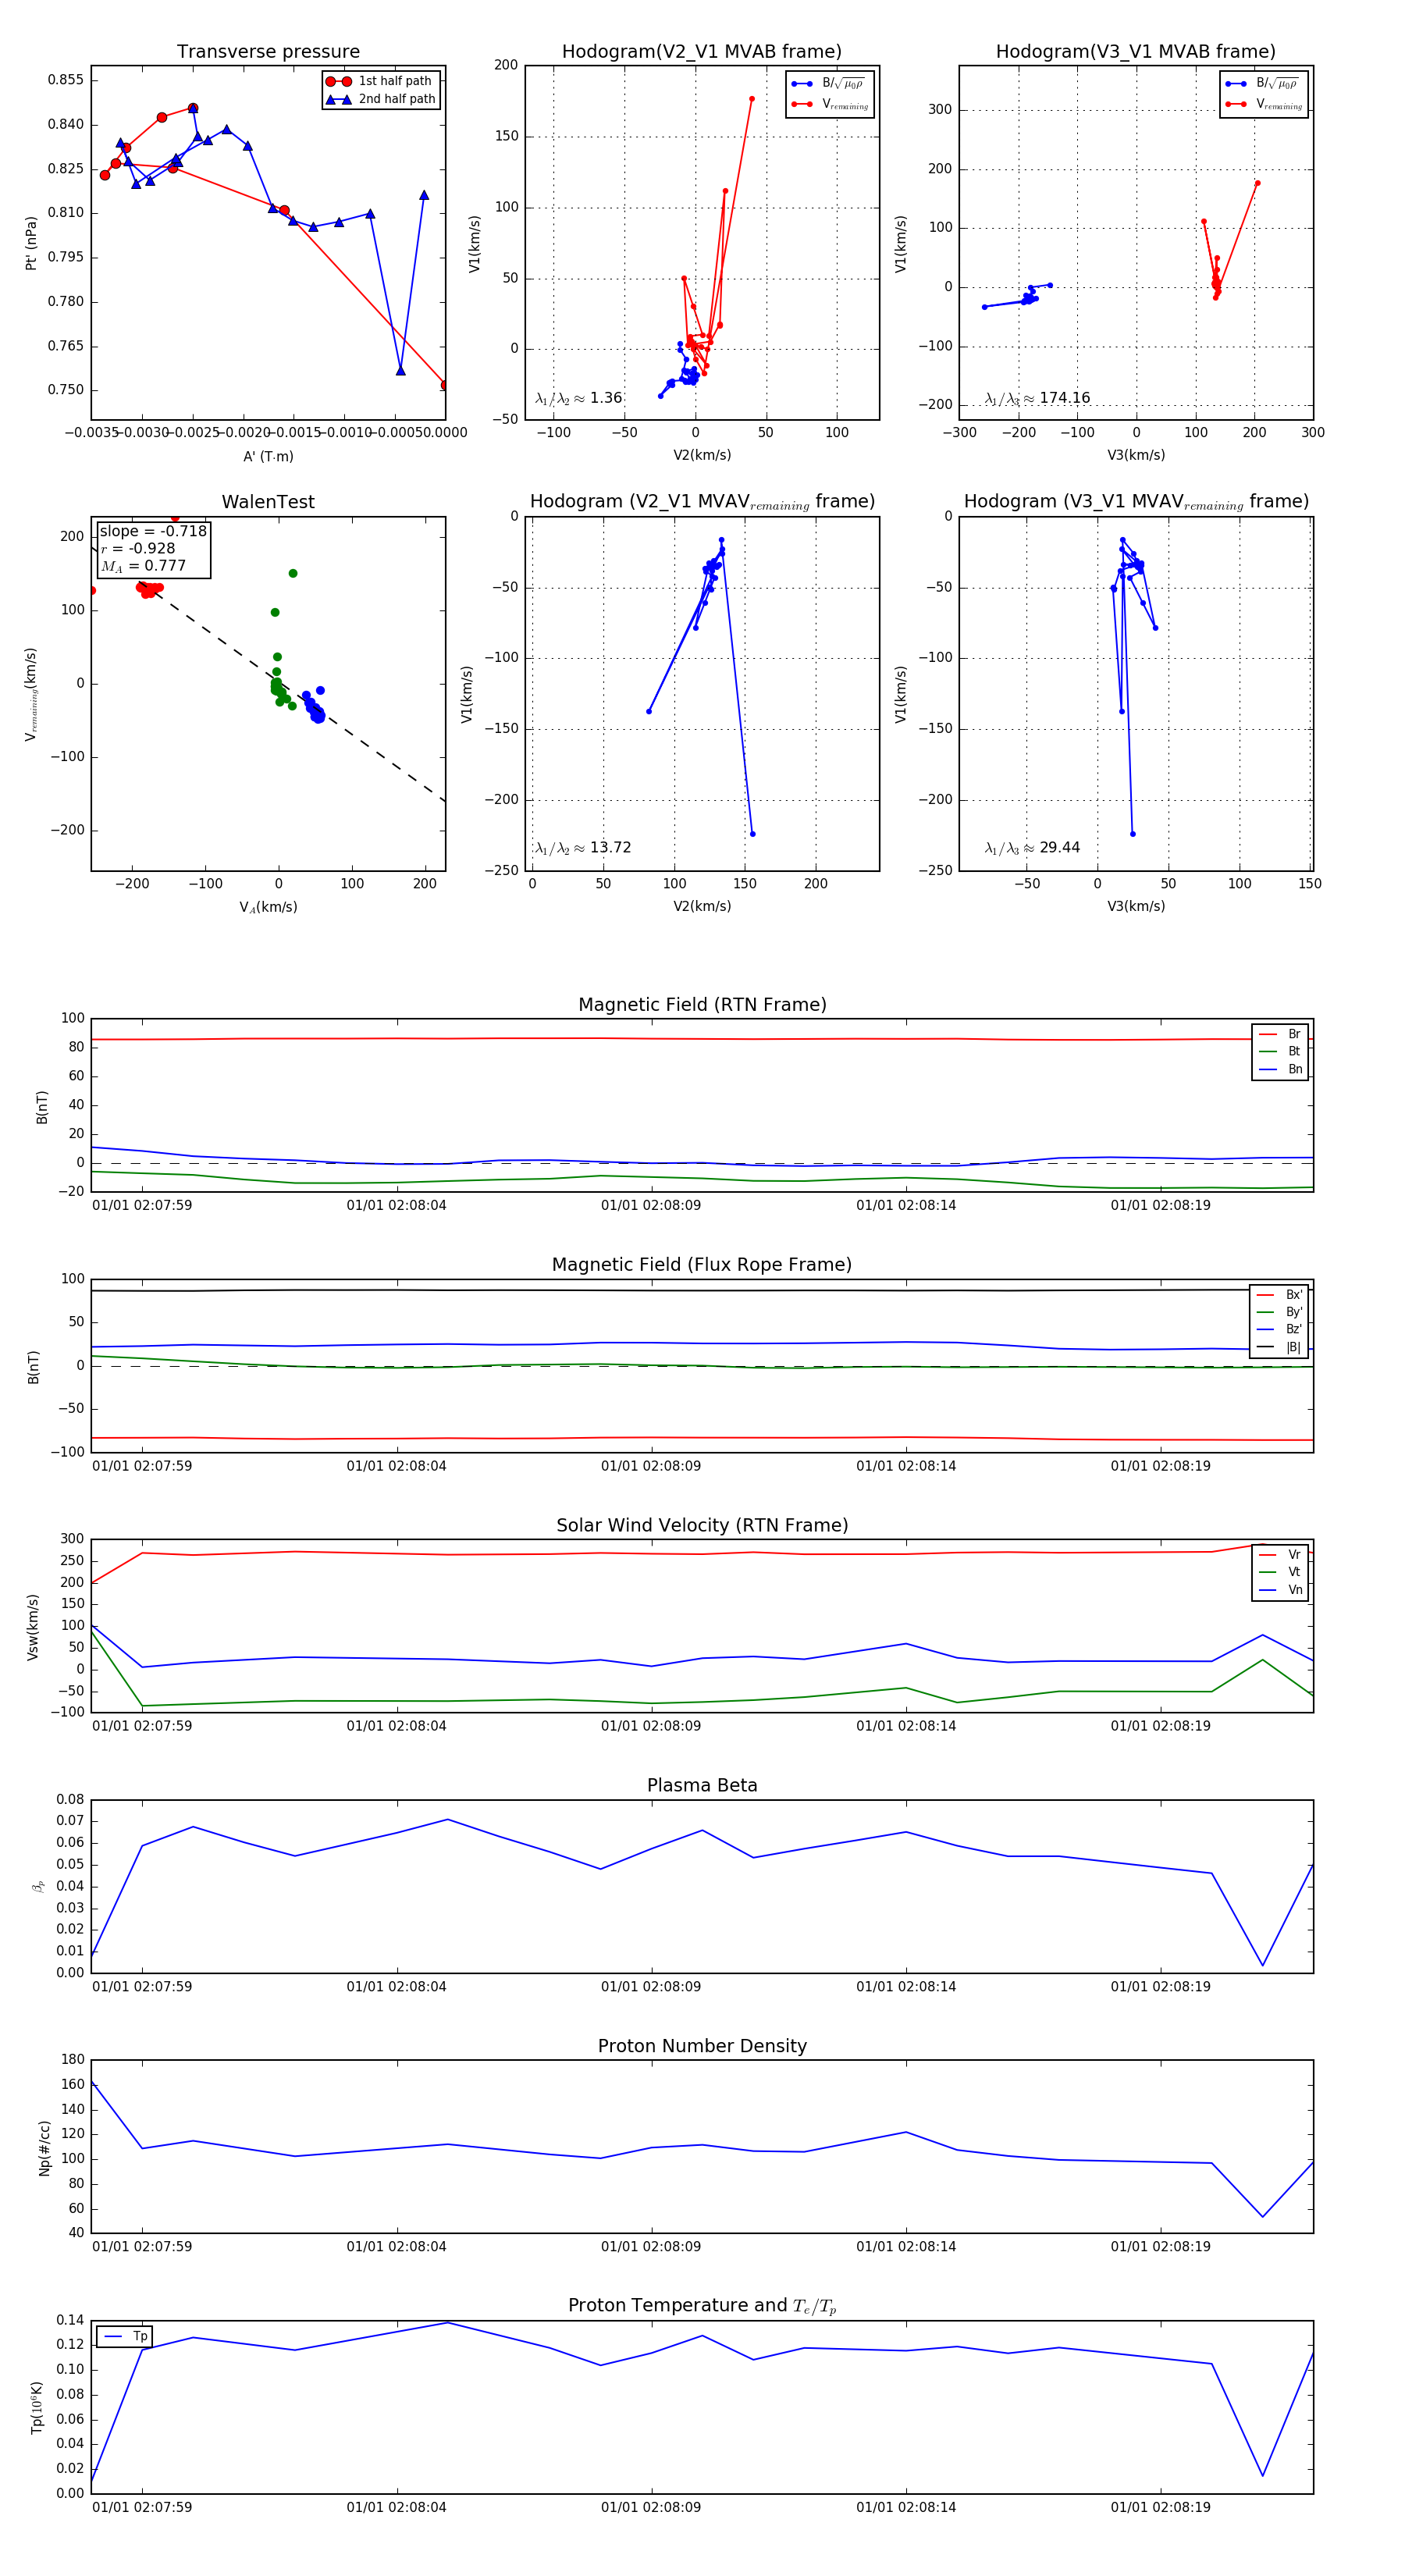Image resolution: width=1405 pixels, height=2576 pixels.
Task: Click the topmost red point in V2_V1 MVAB hodogram
Action: [x=752, y=99]
